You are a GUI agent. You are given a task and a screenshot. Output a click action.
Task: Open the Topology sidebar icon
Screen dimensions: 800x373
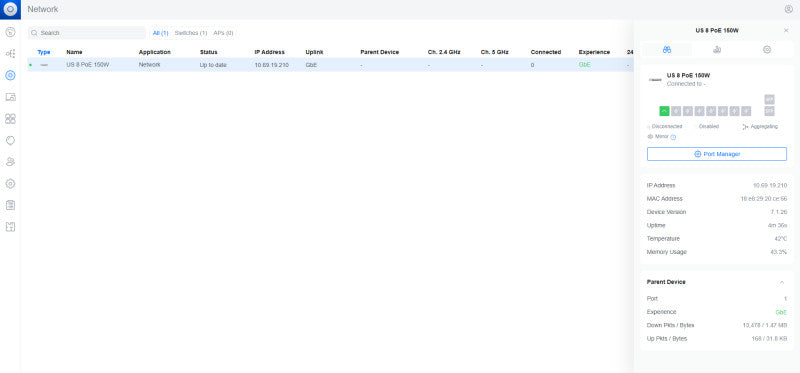[10, 54]
